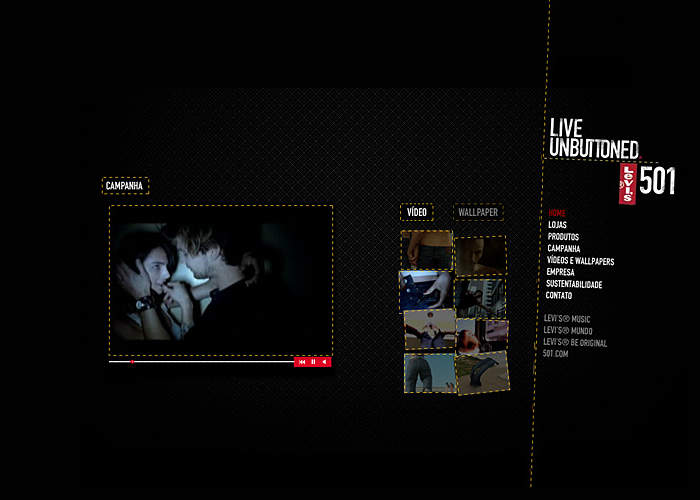Click the red progress marker on video timeline
The height and width of the screenshot is (500, 700).
click(132, 362)
